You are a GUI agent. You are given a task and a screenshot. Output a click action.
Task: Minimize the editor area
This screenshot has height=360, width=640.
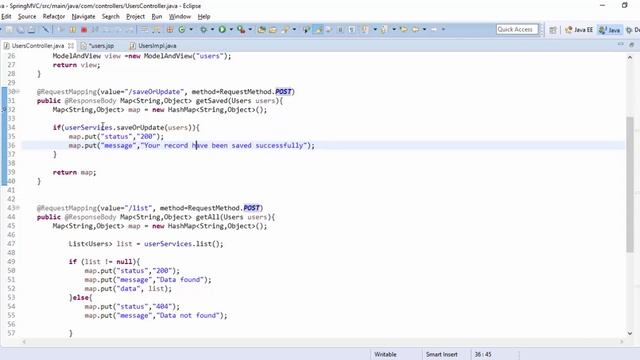click(620, 44)
